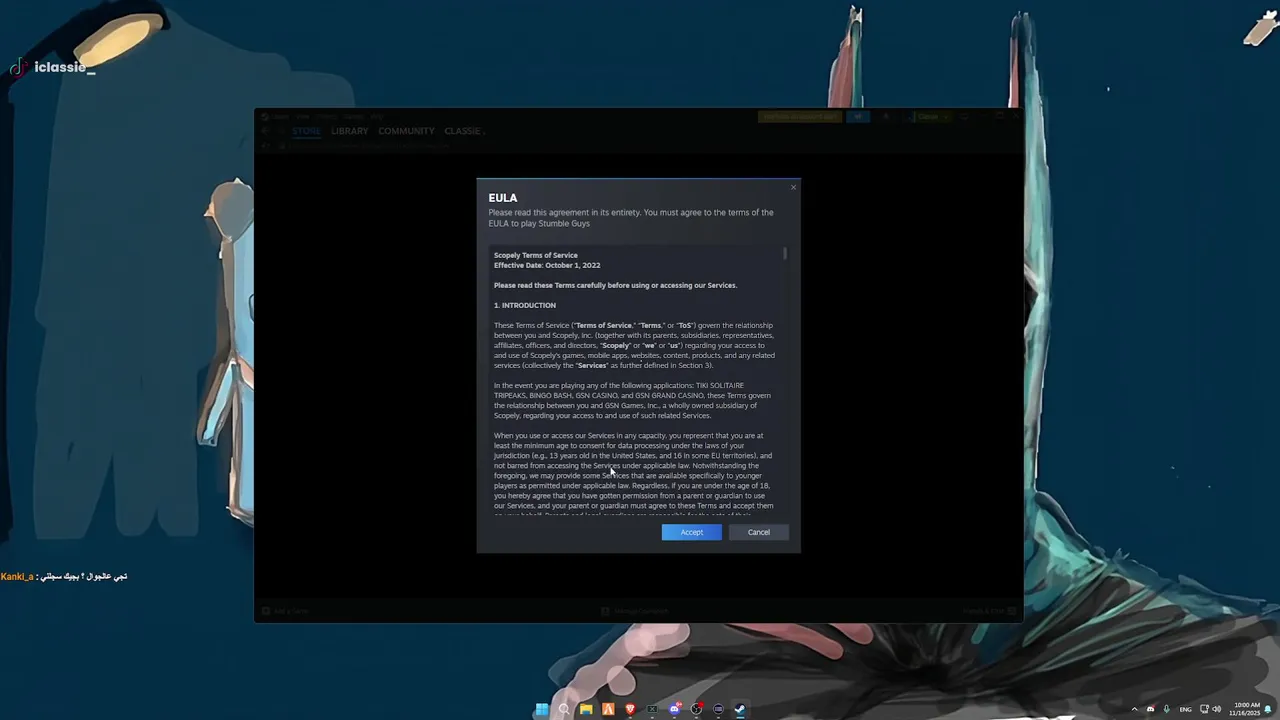The image size is (1280, 720).
Task: Open Windows taskbar search
Action: click(564, 709)
